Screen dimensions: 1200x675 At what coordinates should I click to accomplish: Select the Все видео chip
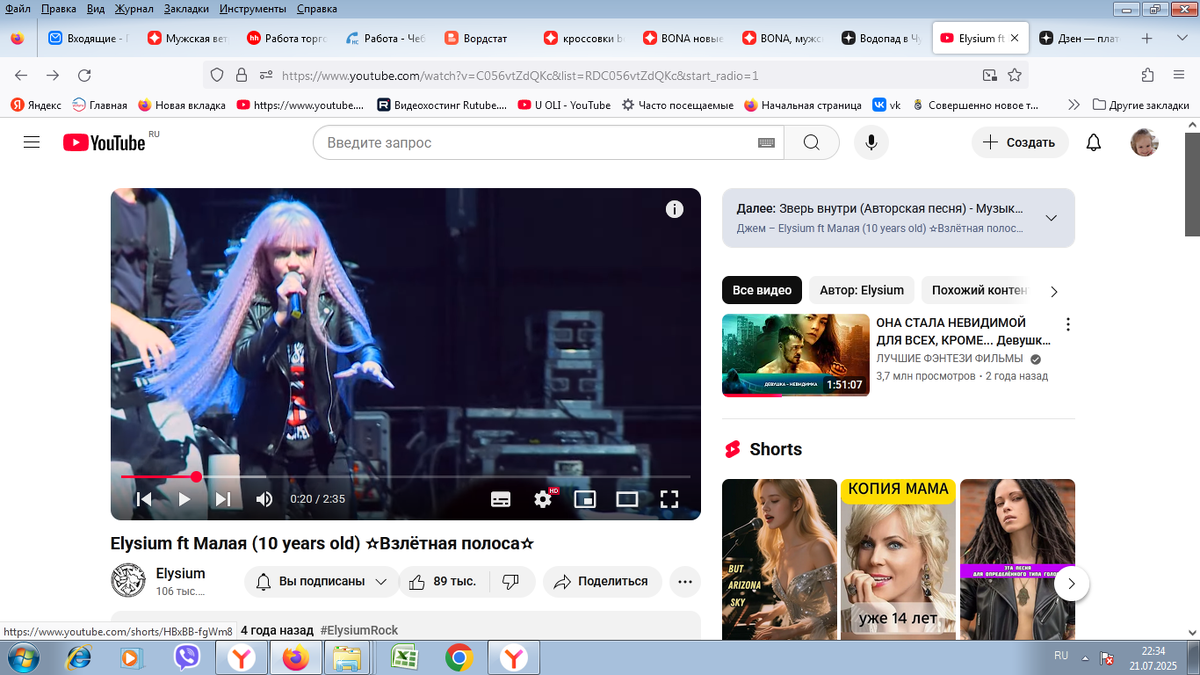(x=762, y=290)
